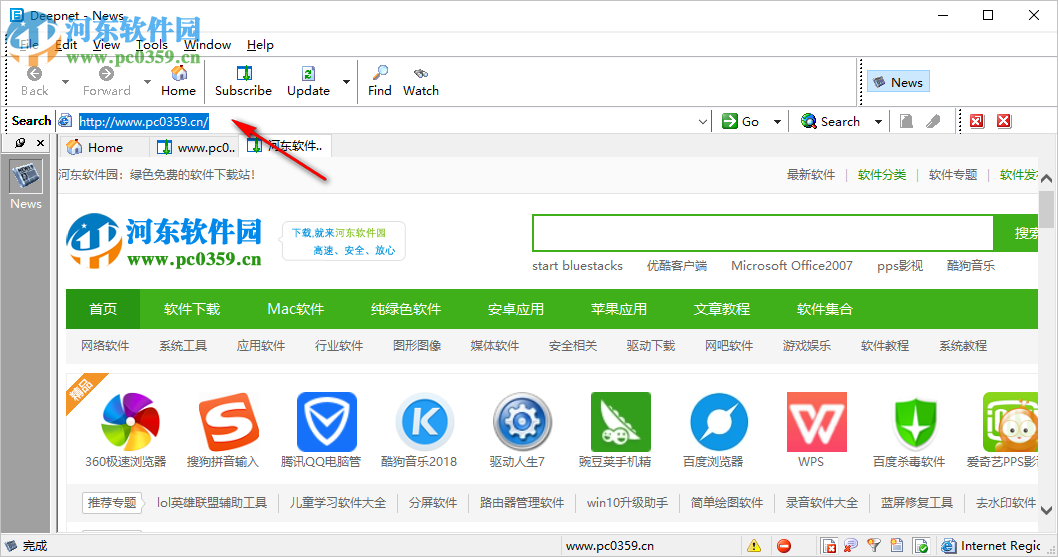Click the 首页 navigation button

point(103,309)
